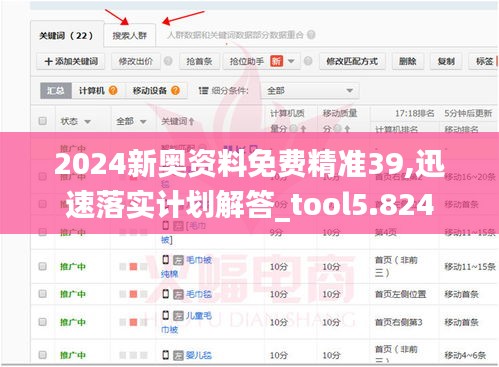
Task: Switch to 搜索人群 tab
Action: point(130,36)
